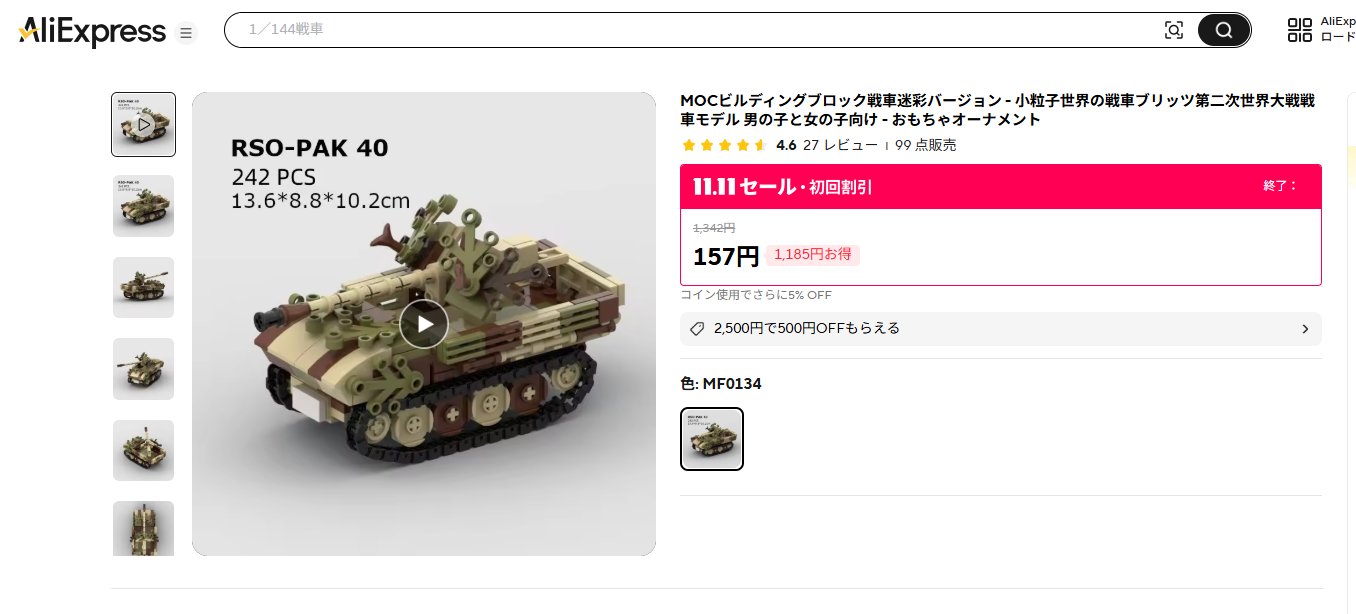Open the 27 レビュー reviews link
The height and width of the screenshot is (614, 1356).
pyautogui.click(x=840, y=145)
